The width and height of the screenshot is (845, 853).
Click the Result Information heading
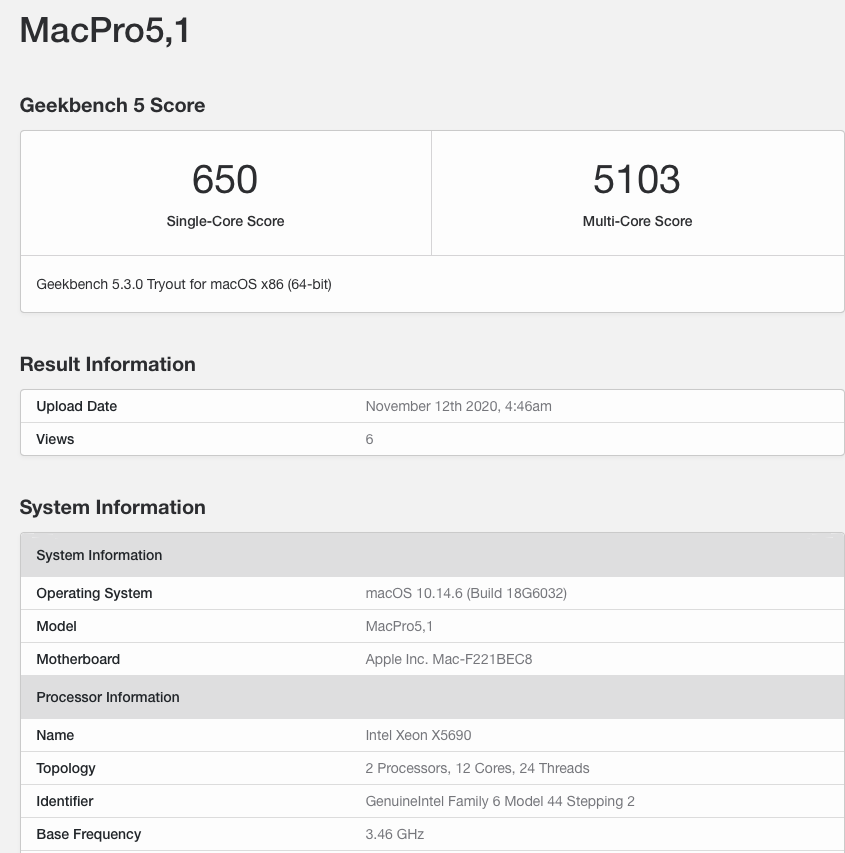coord(108,364)
